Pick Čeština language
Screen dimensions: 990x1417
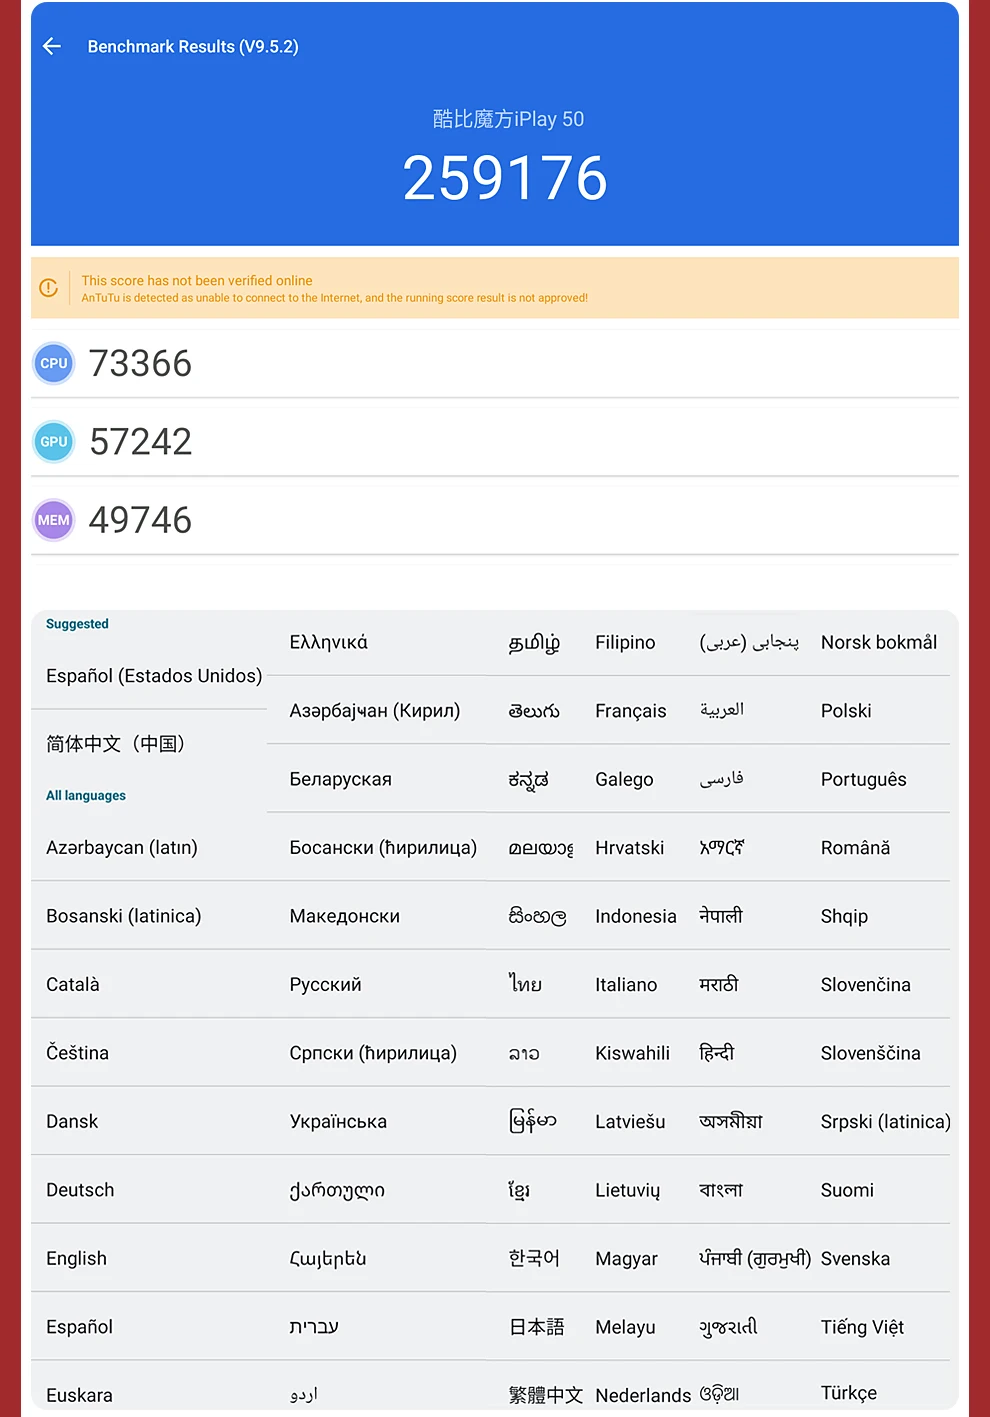point(77,1053)
